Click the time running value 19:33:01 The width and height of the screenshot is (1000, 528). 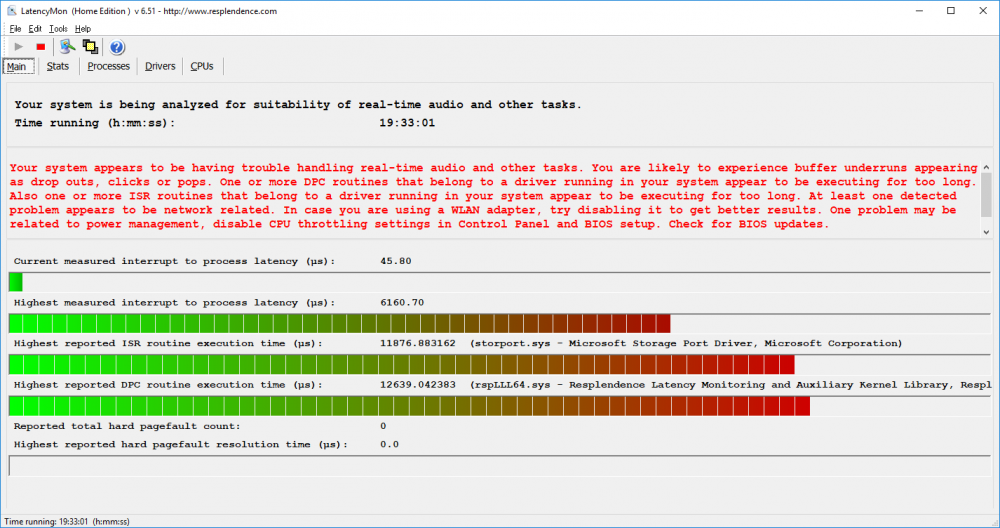click(x=407, y=123)
